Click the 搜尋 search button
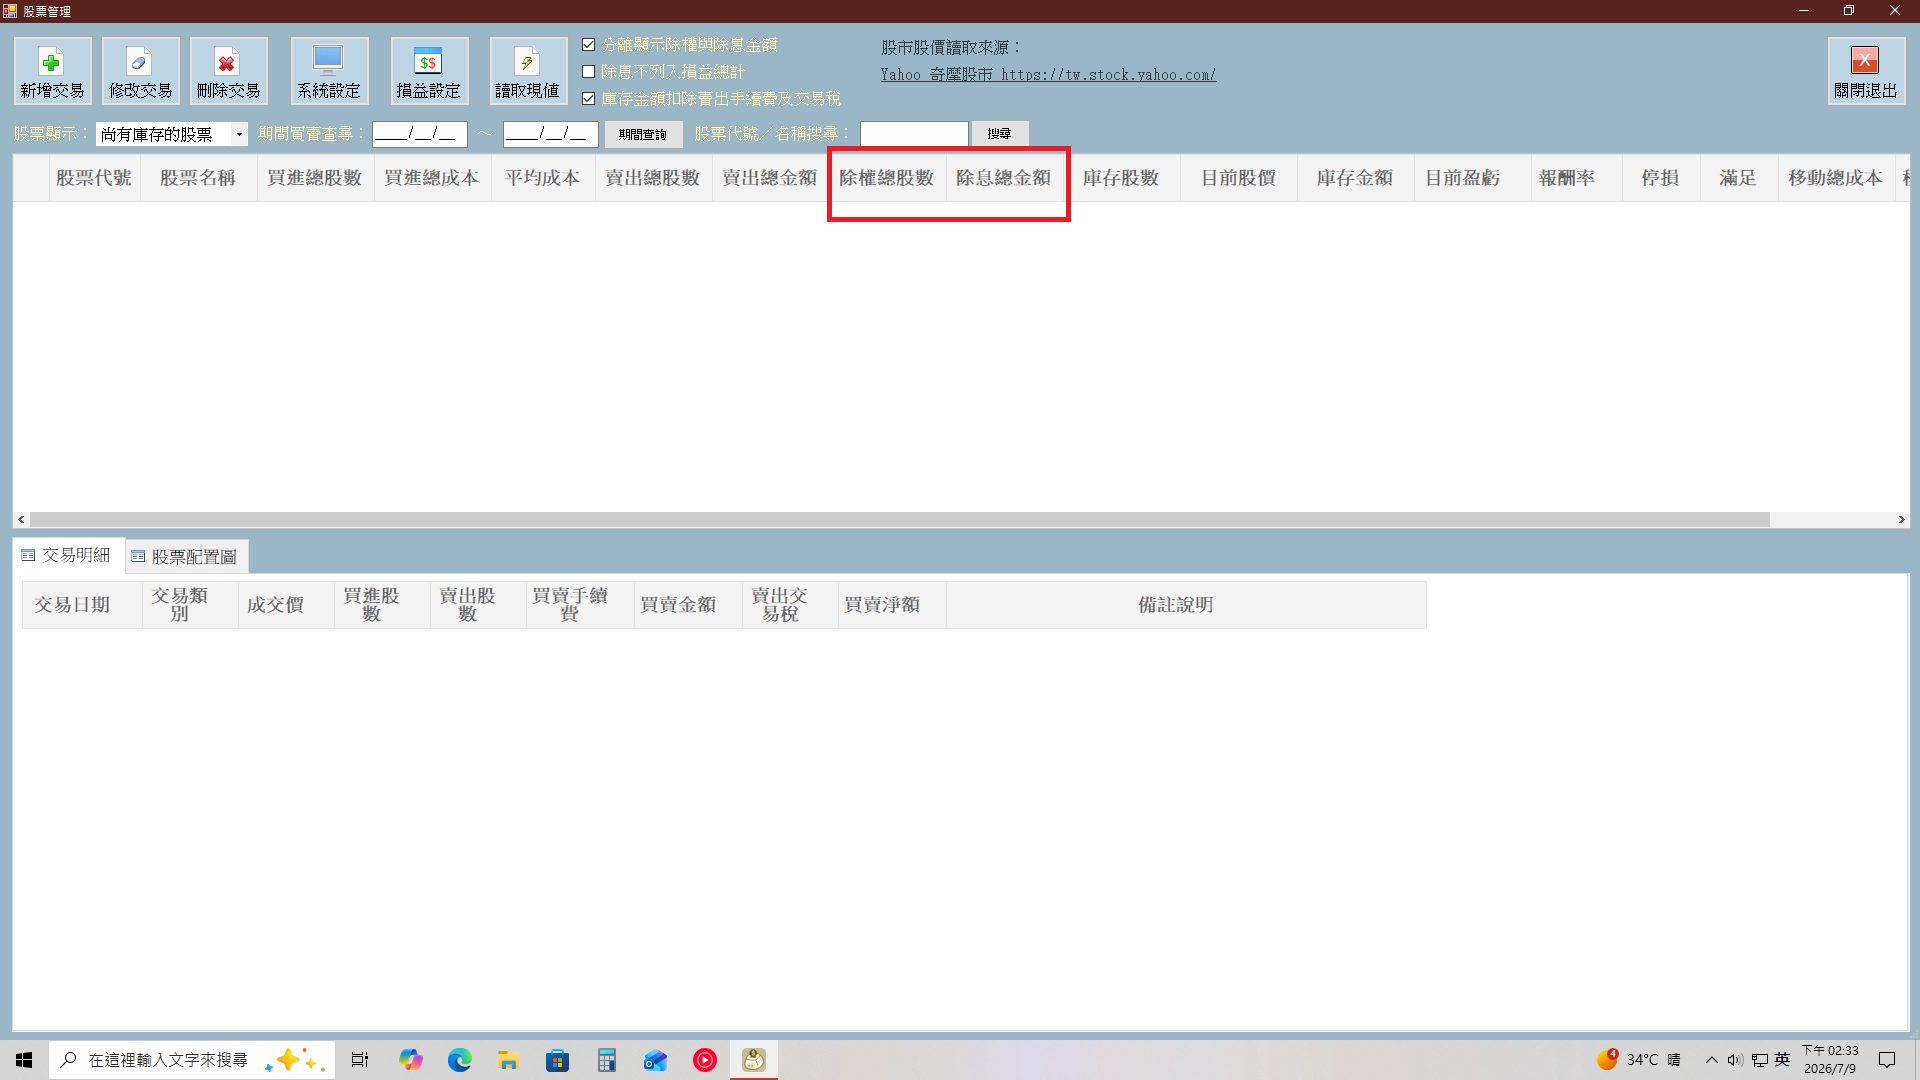The height and width of the screenshot is (1080, 1920). pos(999,134)
